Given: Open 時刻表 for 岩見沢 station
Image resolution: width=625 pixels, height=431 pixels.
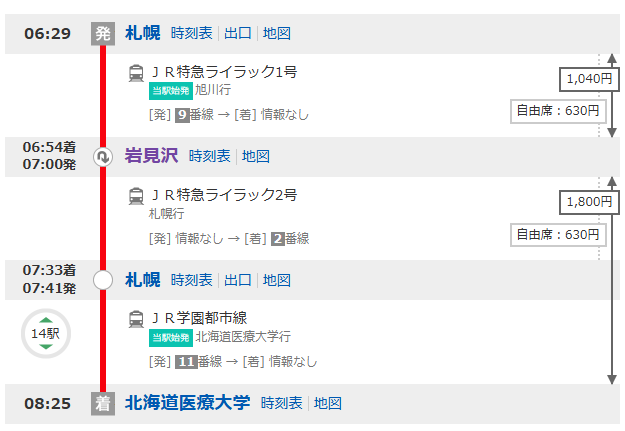Looking at the screenshot, I should pos(210,156).
